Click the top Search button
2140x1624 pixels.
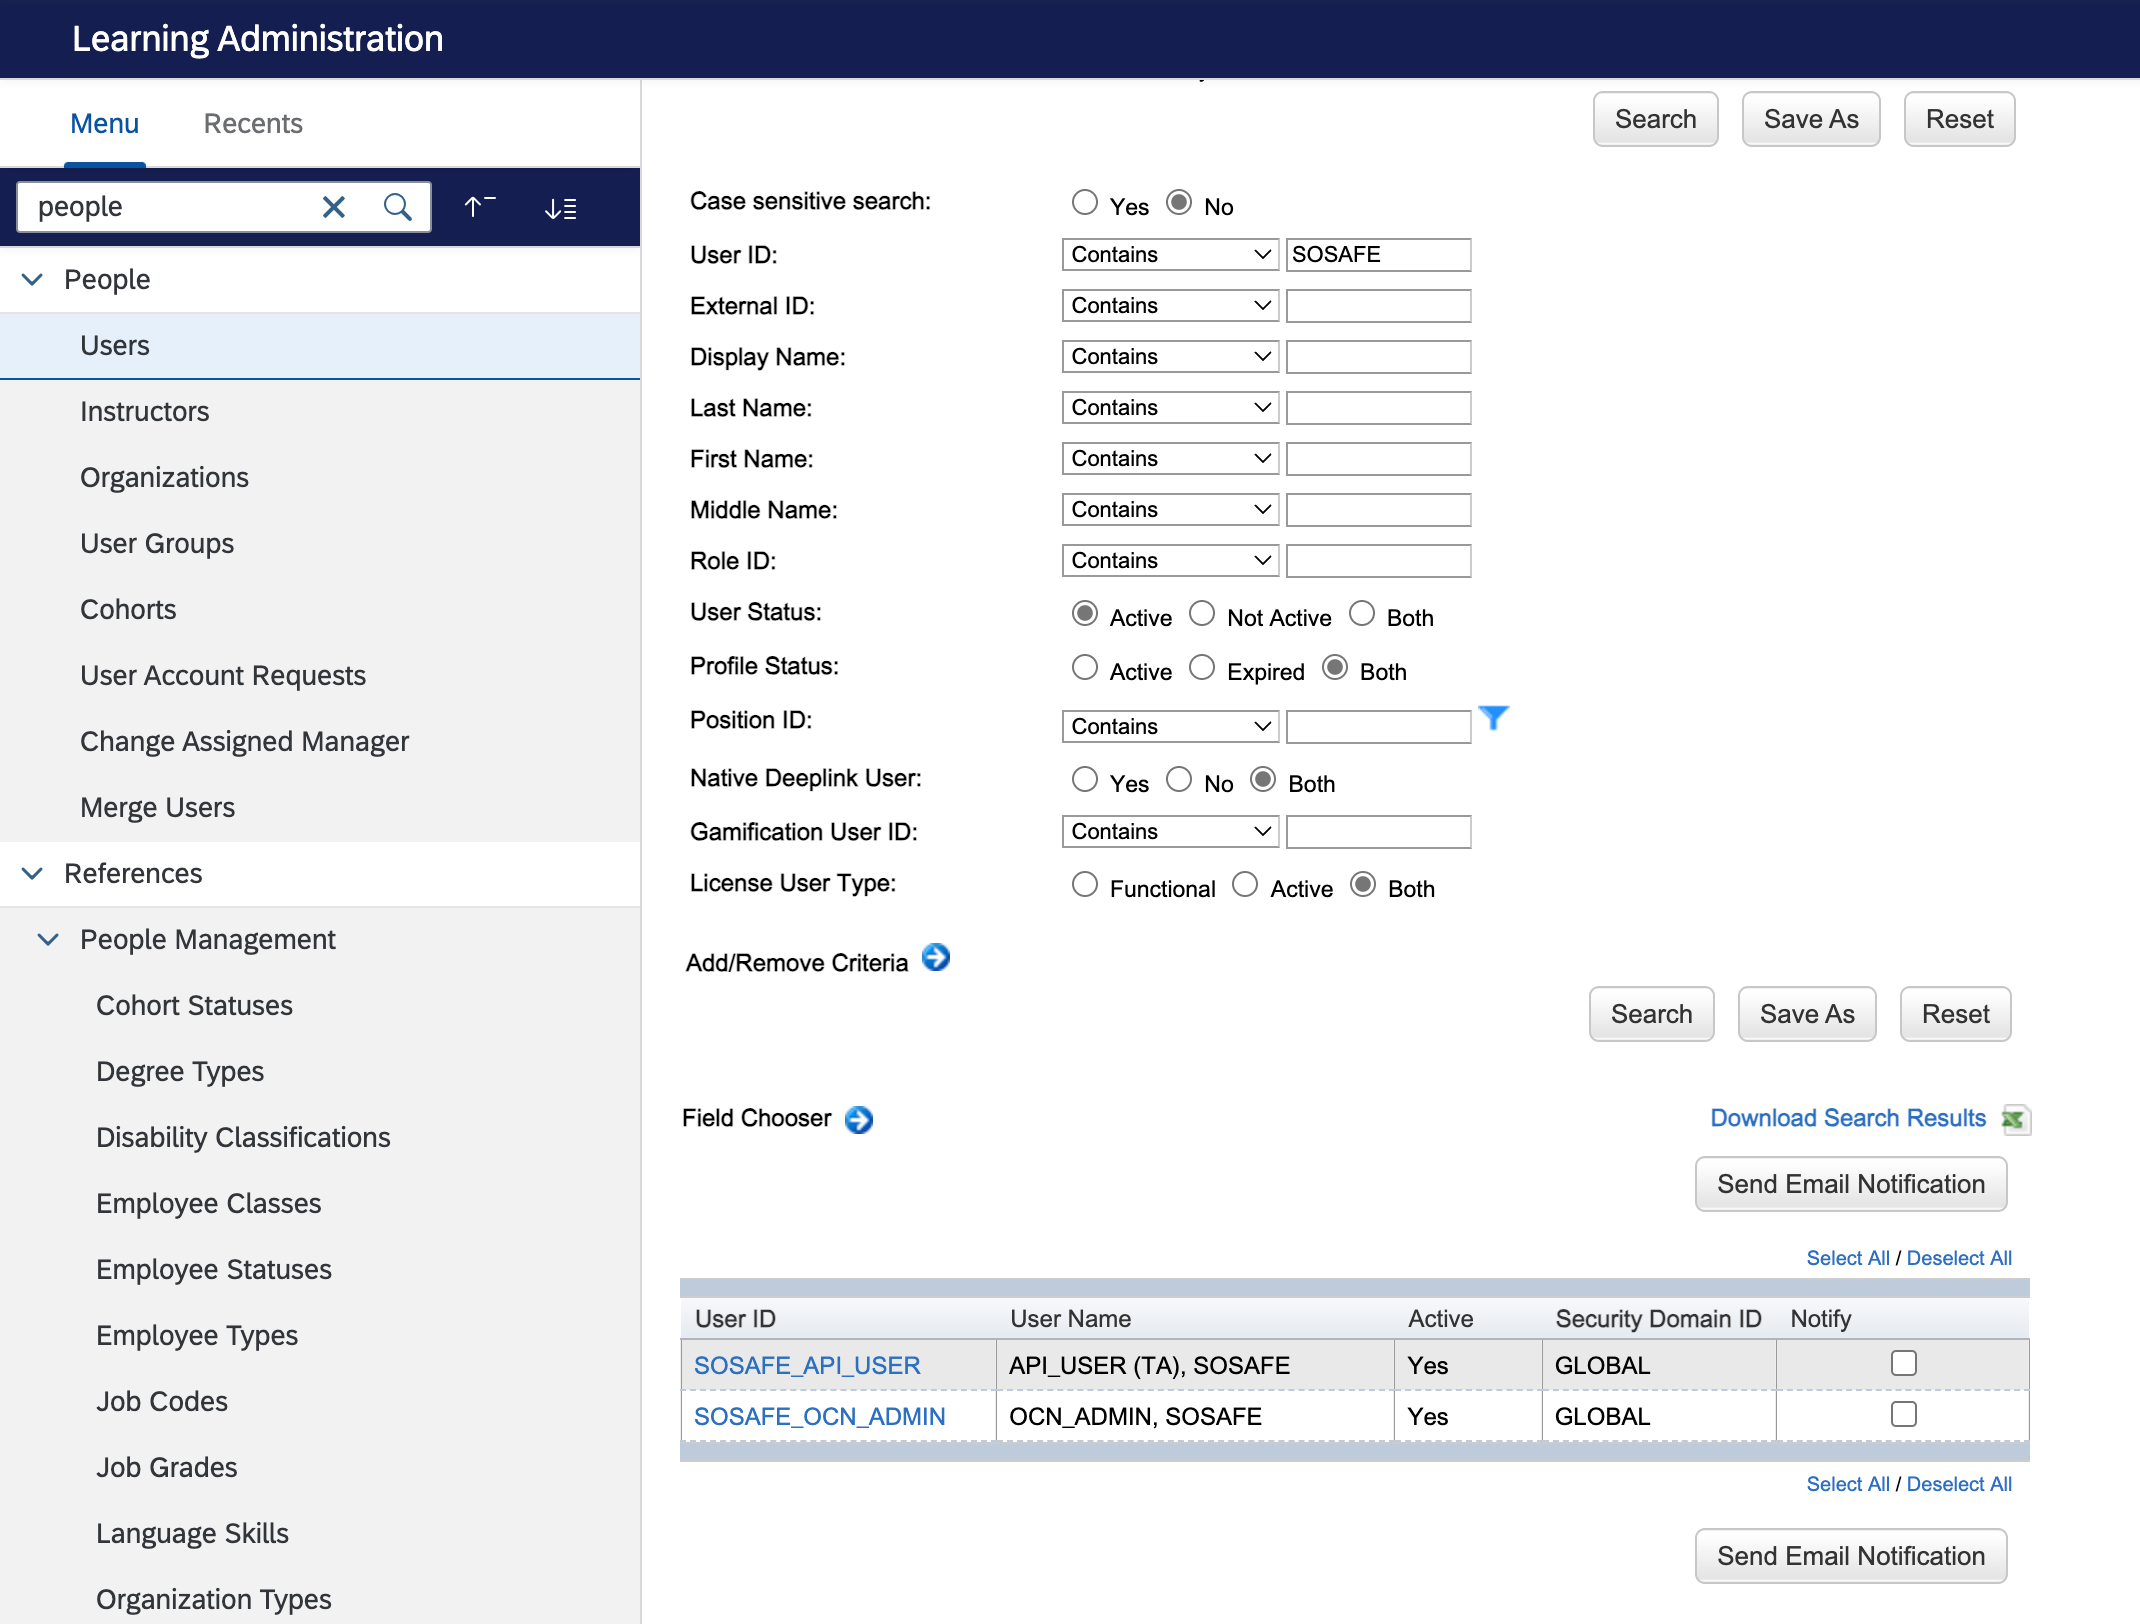[1655, 120]
